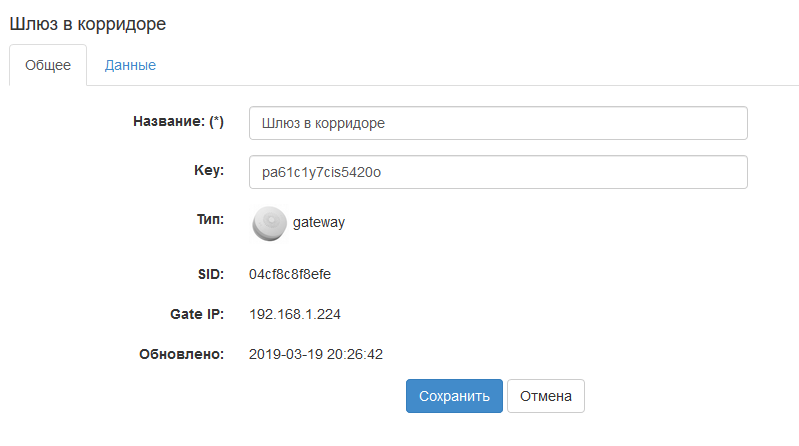This screenshot has height=446, width=799.
Task: Click the horizontal divider line right of the Данные tab
Action: (480, 85)
